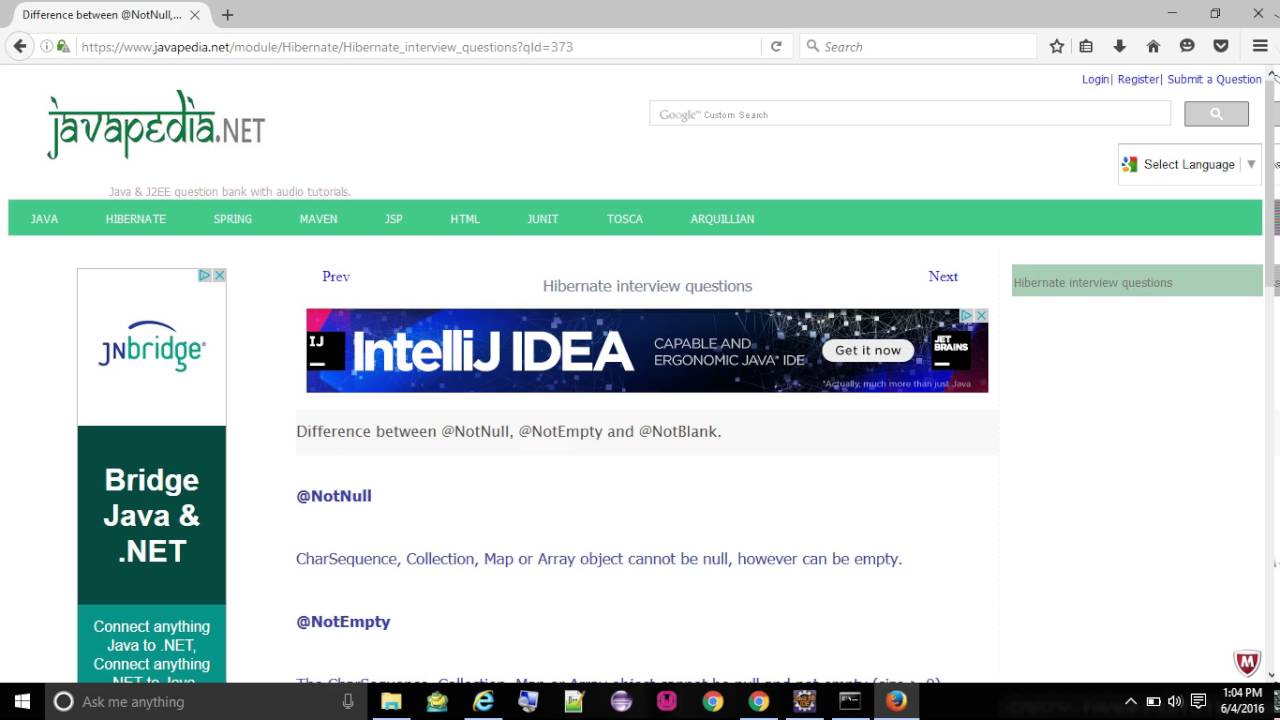Image resolution: width=1280 pixels, height=720 pixels.
Task: Switch to Firefox taskbar icon
Action: (896, 701)
